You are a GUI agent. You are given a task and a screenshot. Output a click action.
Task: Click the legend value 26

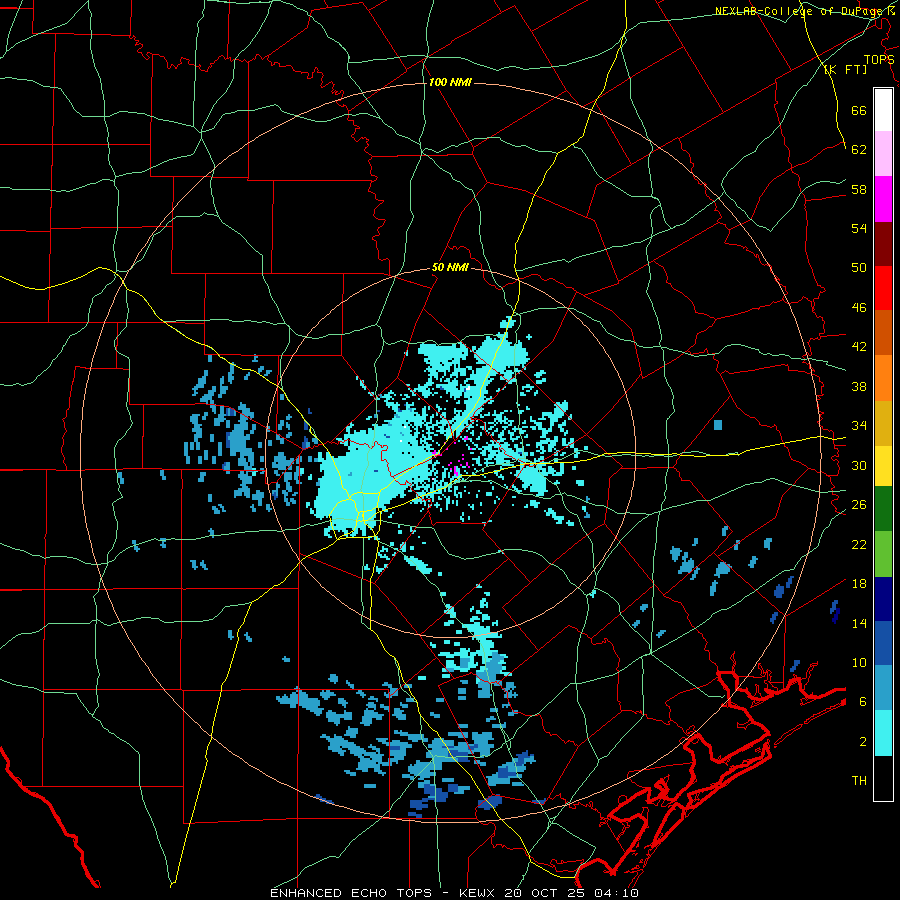(859, 505)
